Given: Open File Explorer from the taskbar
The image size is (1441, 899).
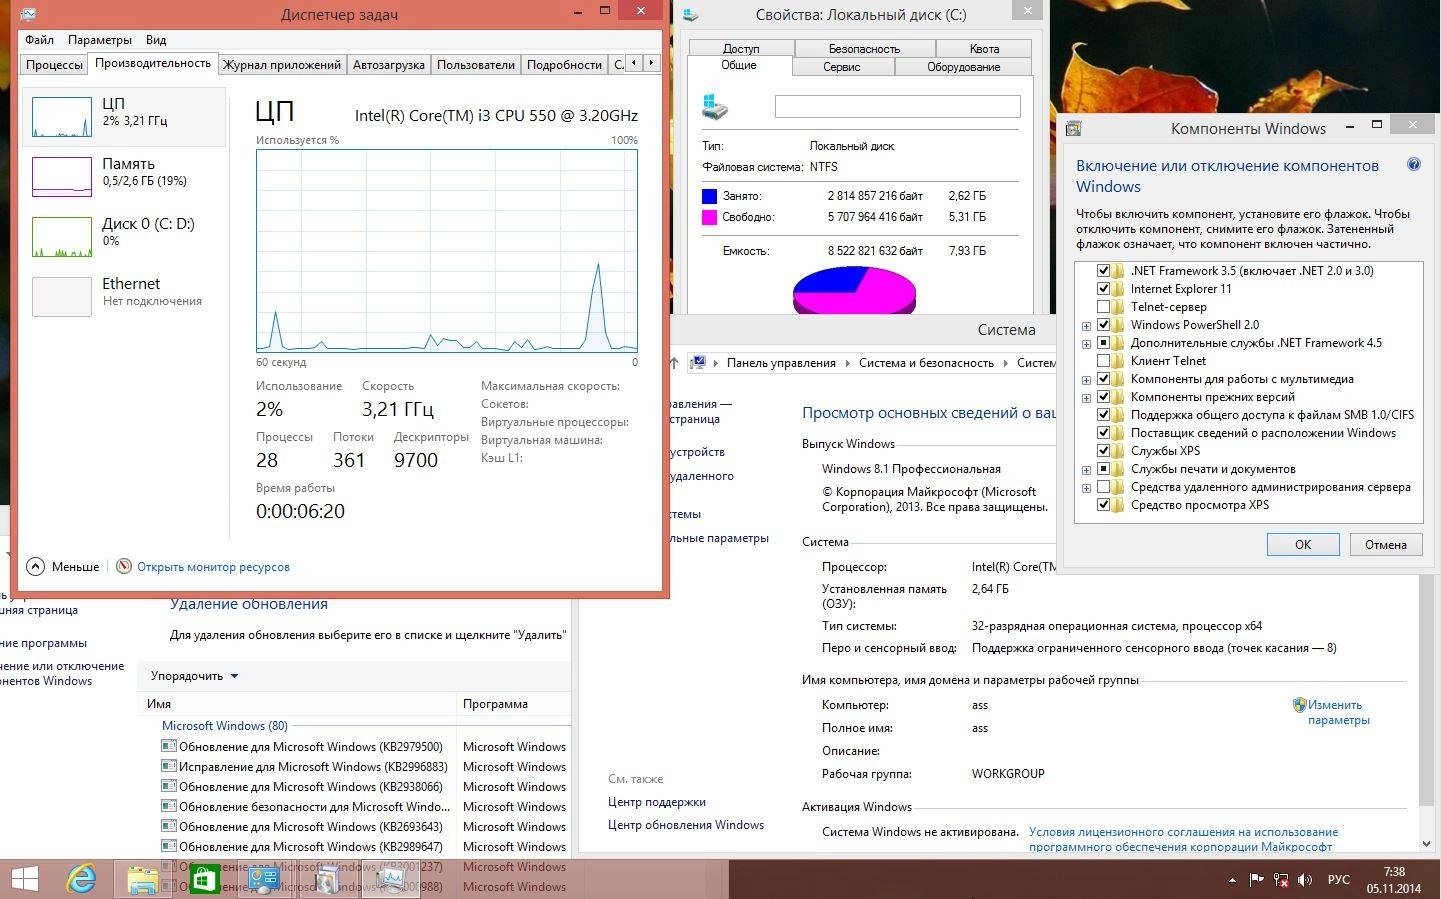Looking at the screenshot, I should tap(143, 879).
